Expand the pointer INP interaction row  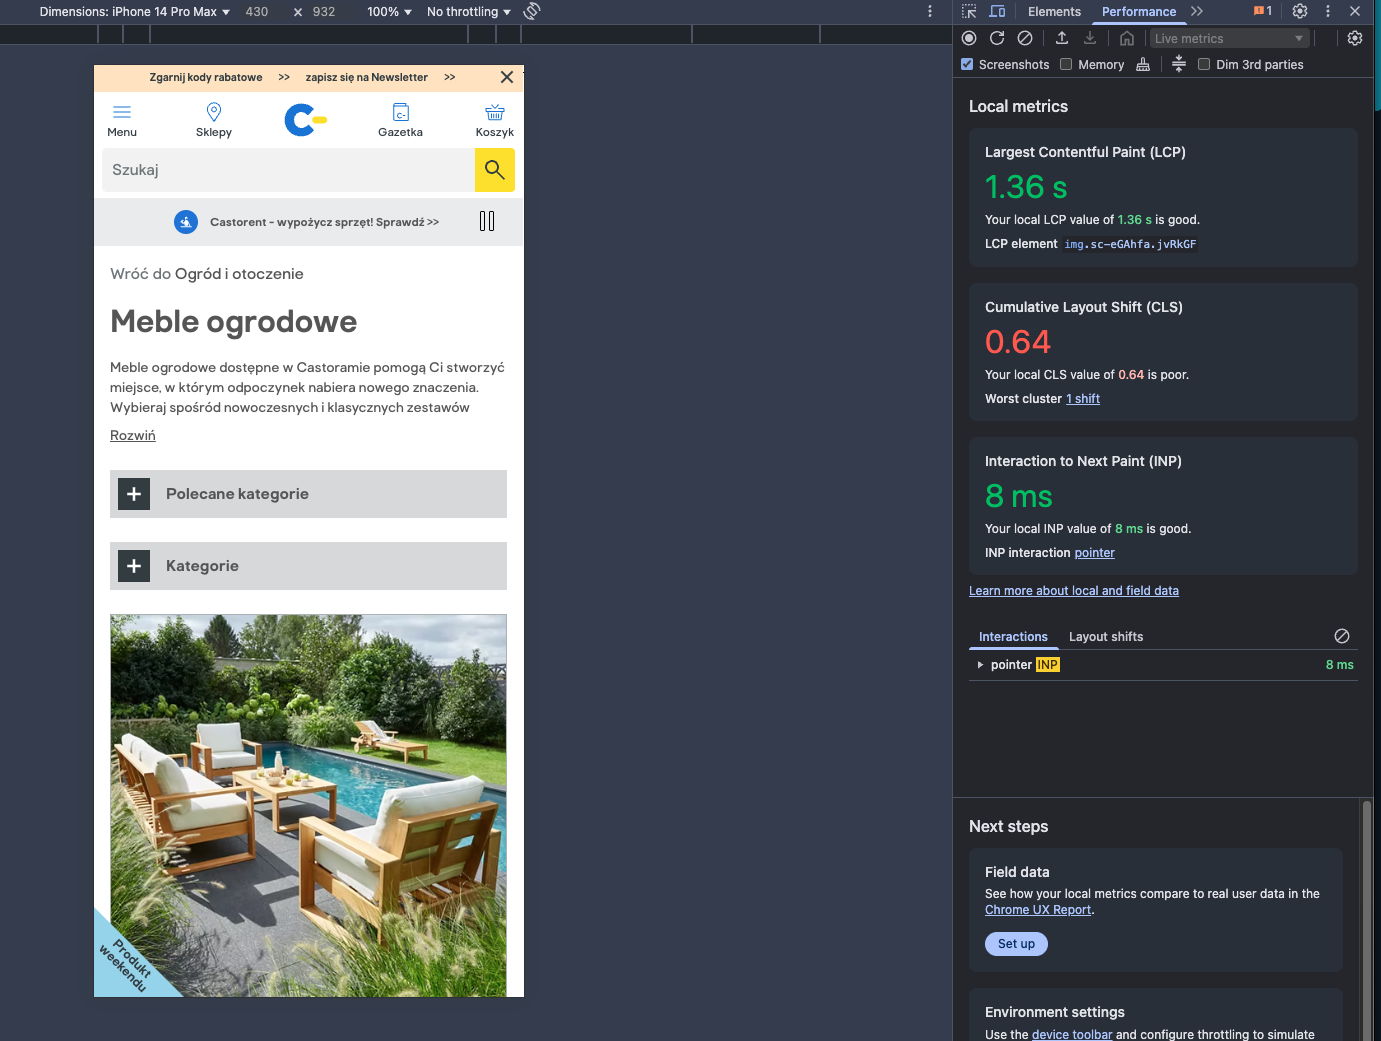(x=980, y=664)
